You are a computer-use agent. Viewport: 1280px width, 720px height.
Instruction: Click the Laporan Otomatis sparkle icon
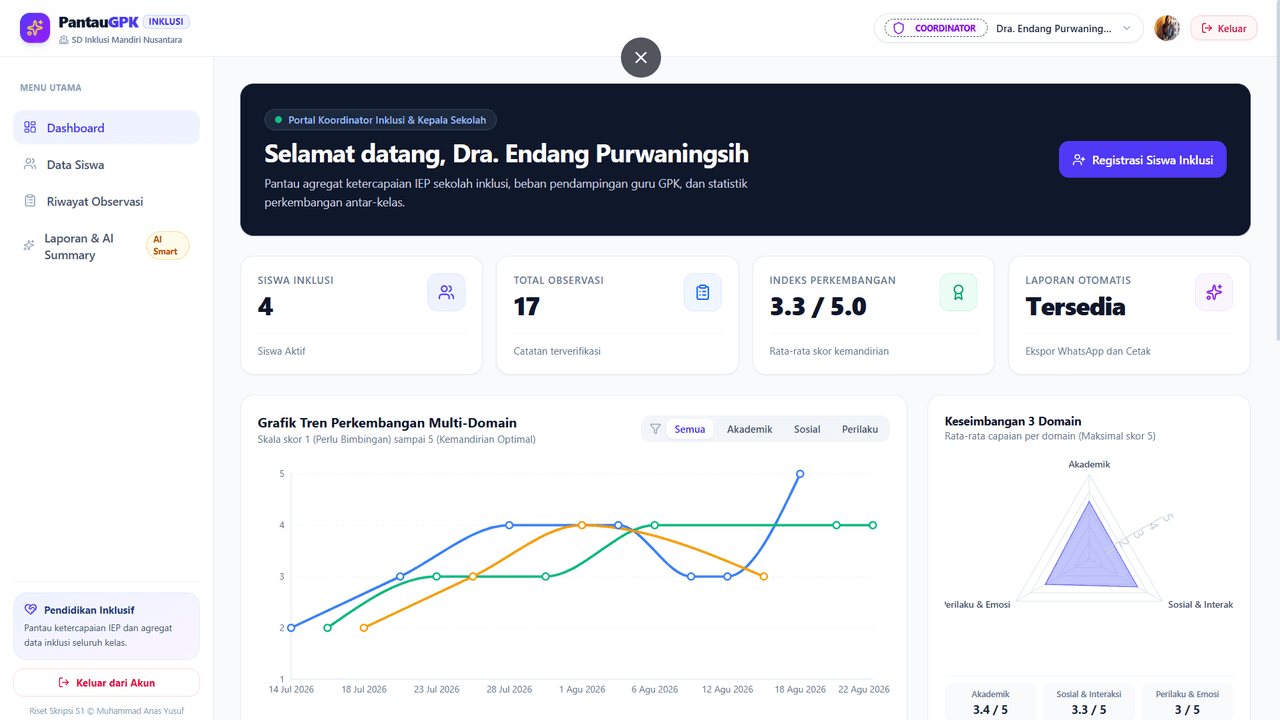pos(1214,292)
